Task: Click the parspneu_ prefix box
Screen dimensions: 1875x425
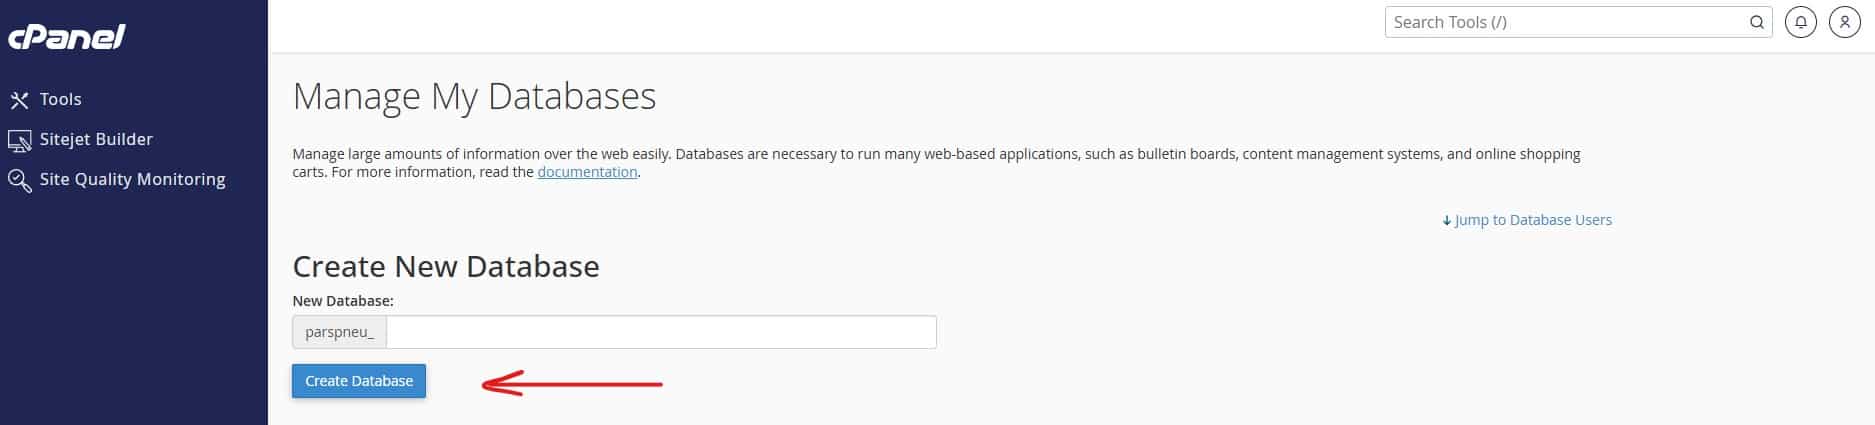Action: click(339, 332)
